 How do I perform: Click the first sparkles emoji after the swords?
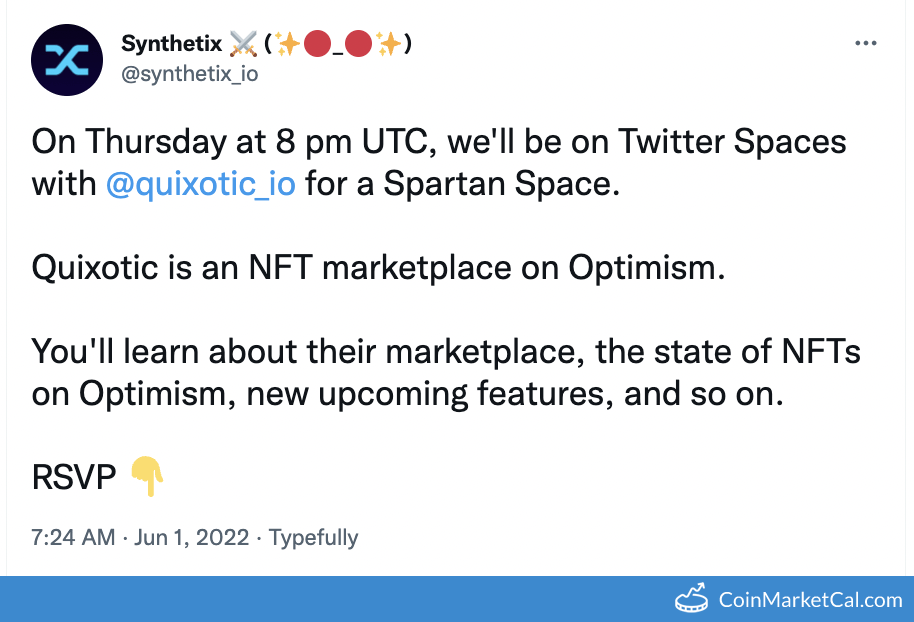coord(288,44)
